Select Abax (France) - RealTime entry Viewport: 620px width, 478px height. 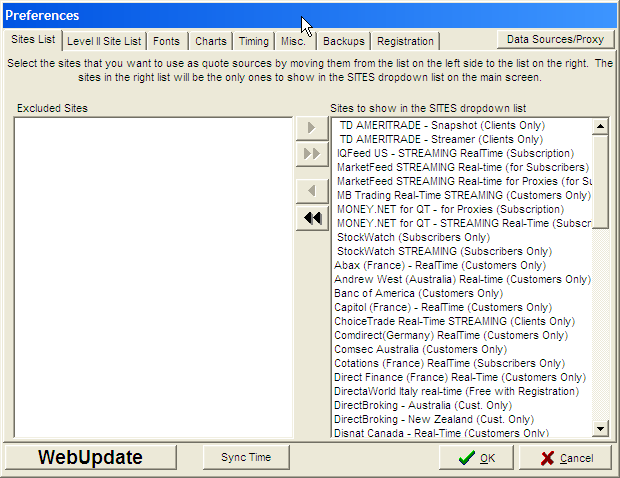pyautogui.click(x=461, y=265)
